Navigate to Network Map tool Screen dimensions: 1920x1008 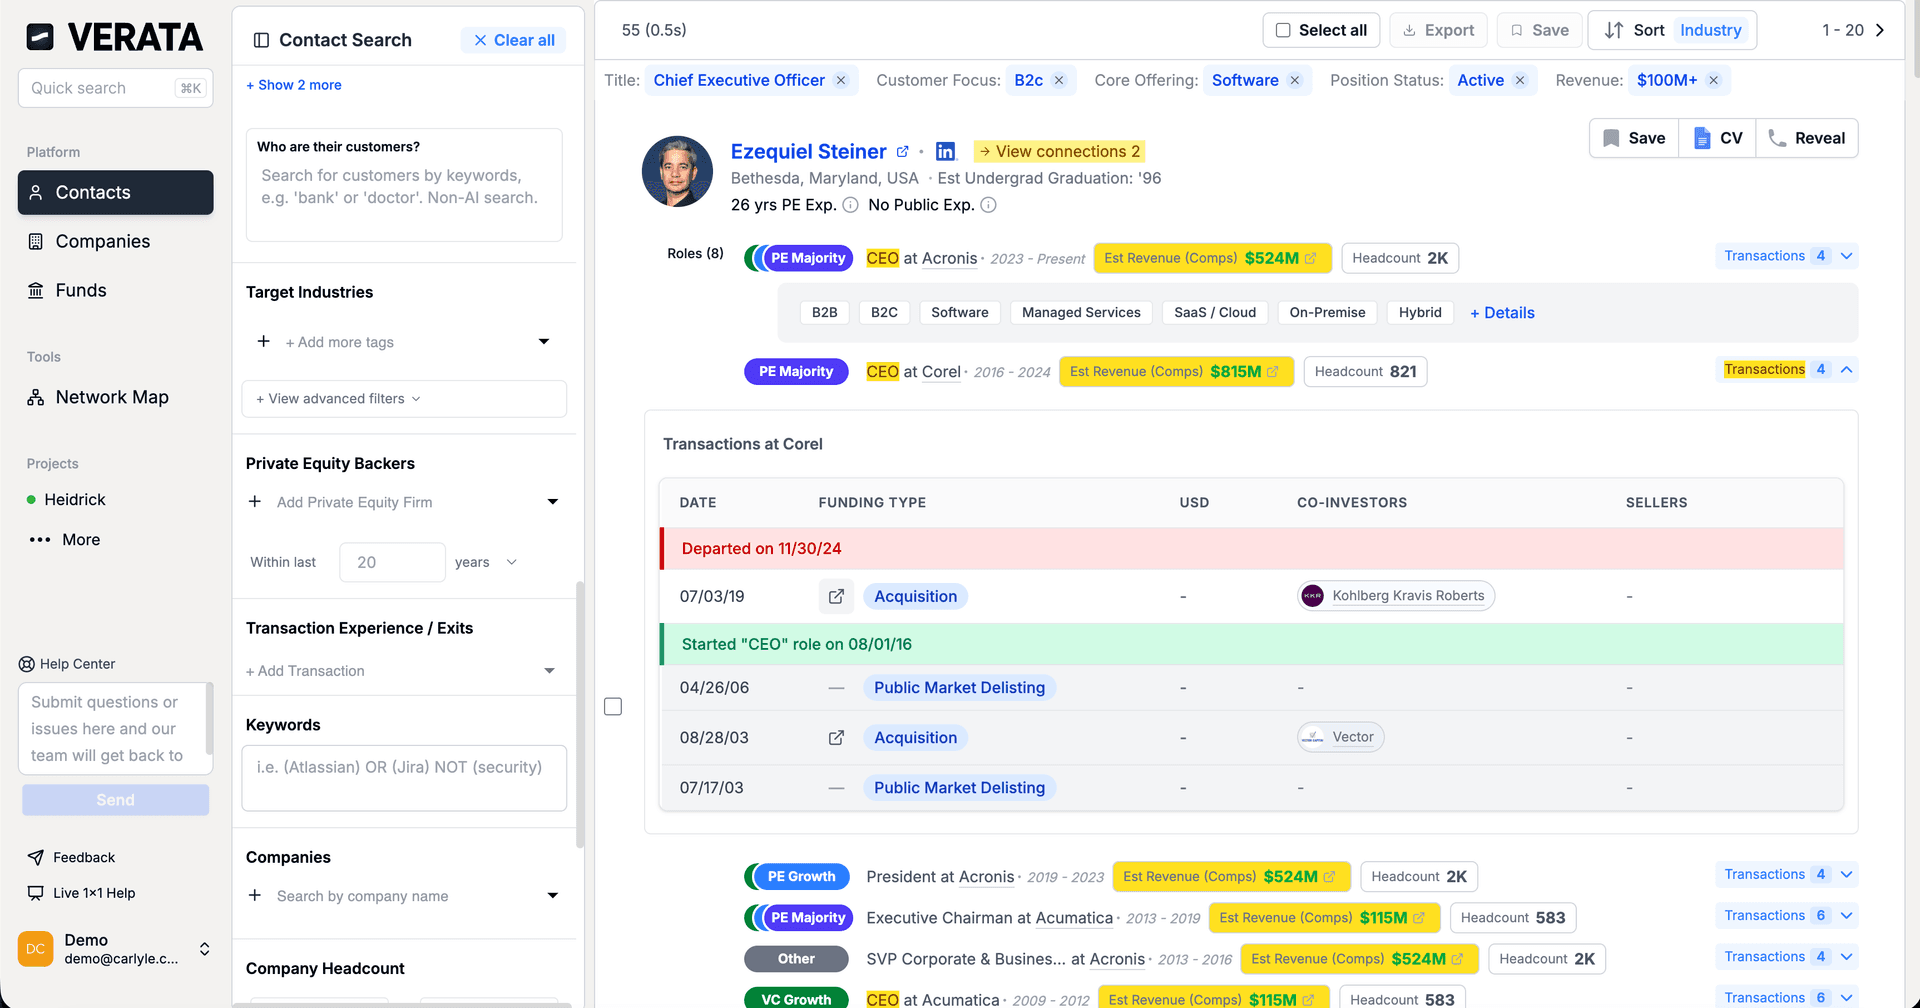[112, 397]
